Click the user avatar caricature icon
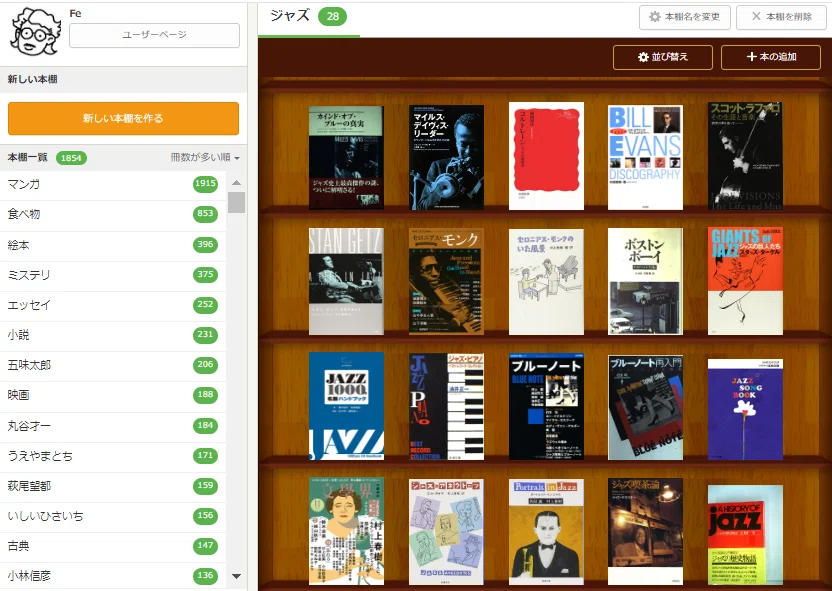 pos(36,32)
